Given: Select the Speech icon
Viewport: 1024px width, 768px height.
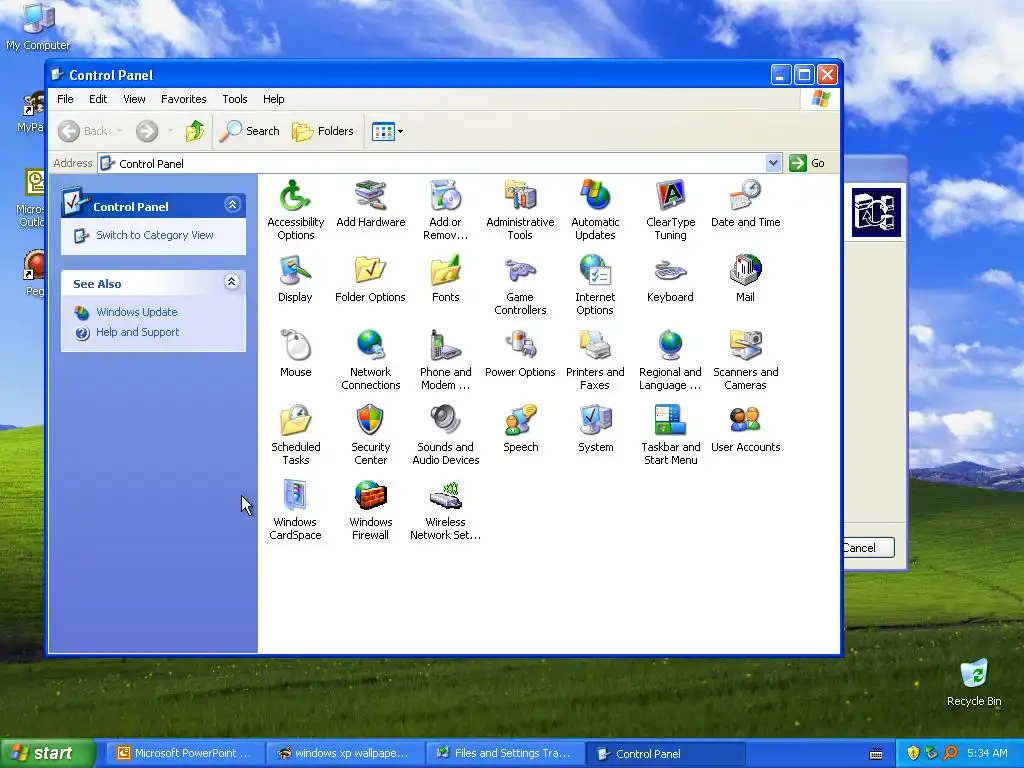Looking at the screenshot, I should 520,421.
